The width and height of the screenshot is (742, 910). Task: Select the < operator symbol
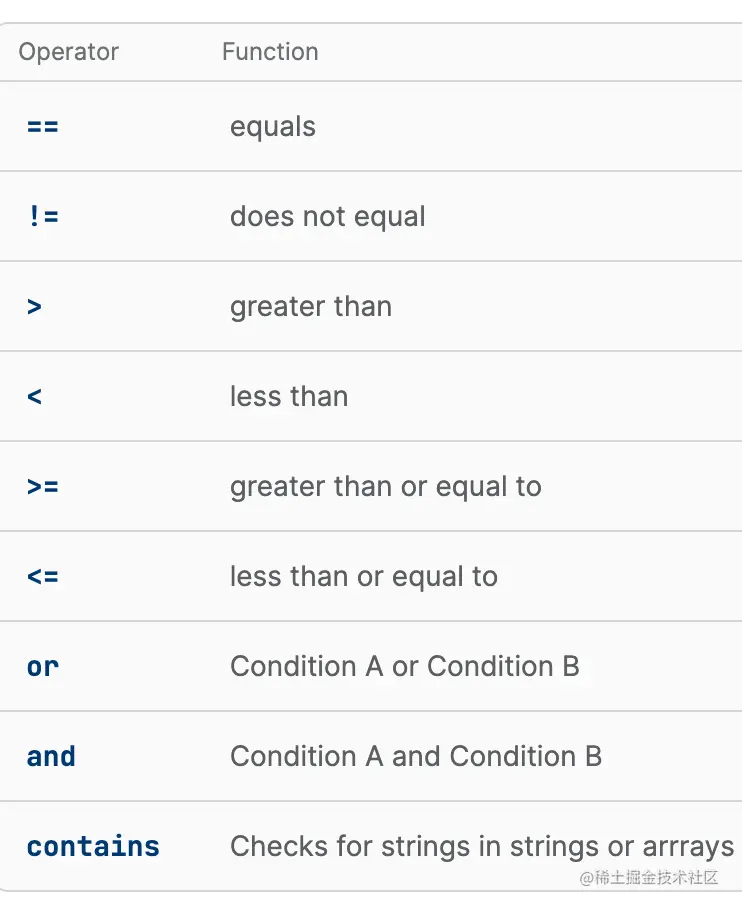35,397
